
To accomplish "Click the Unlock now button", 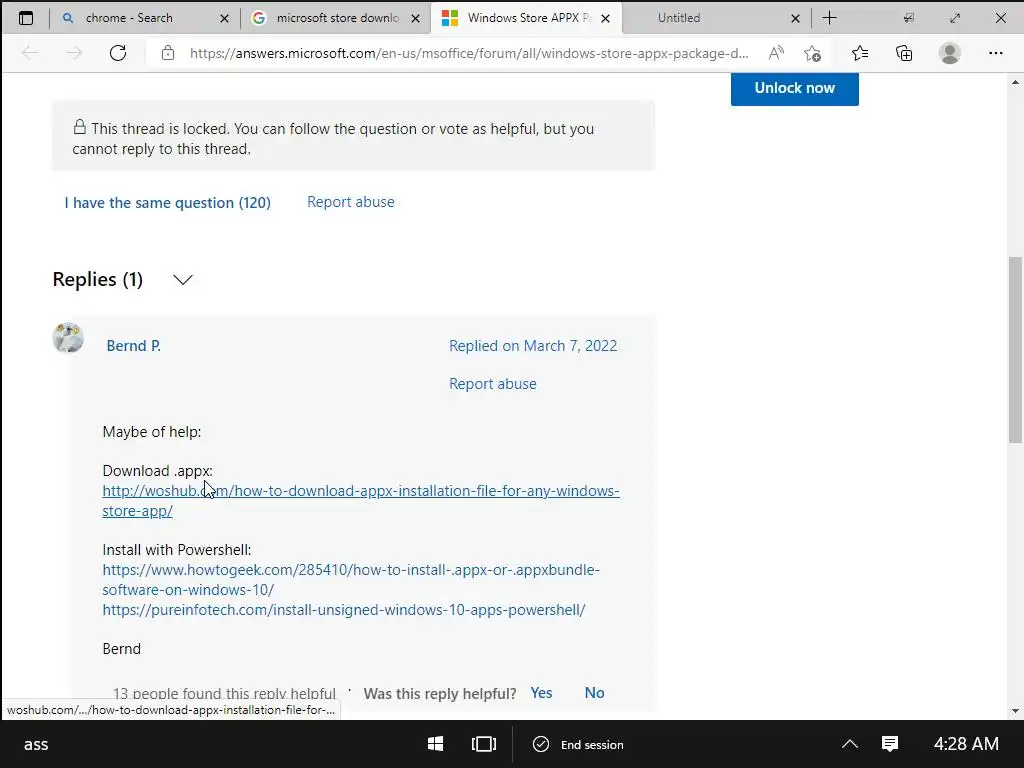I will pyautogui.click(x=795, y=88).
